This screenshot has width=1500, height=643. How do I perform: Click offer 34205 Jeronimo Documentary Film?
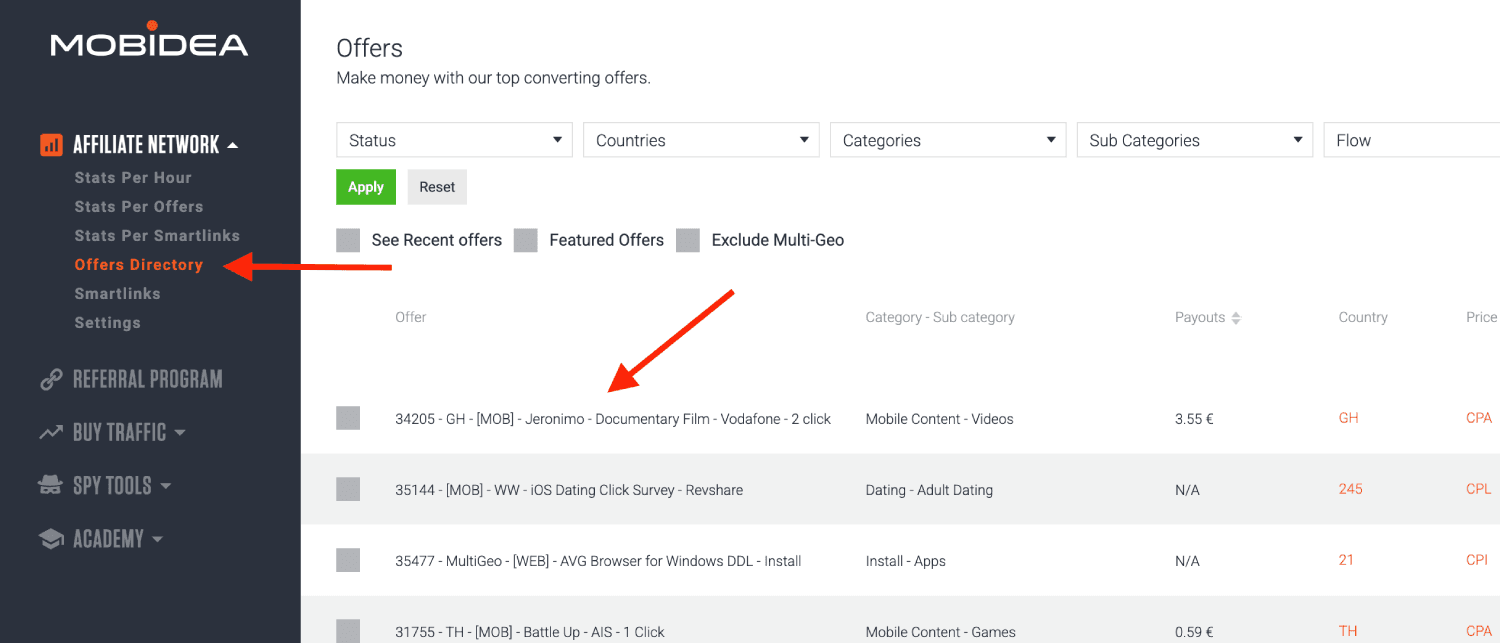[613, 419]
